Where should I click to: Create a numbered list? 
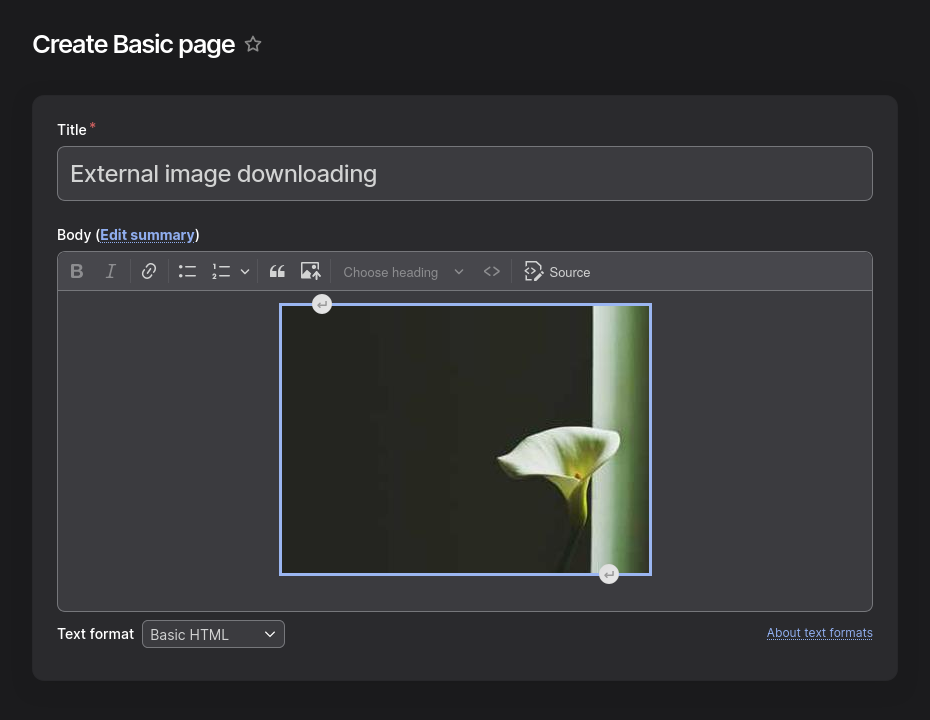tap(221, 272)
